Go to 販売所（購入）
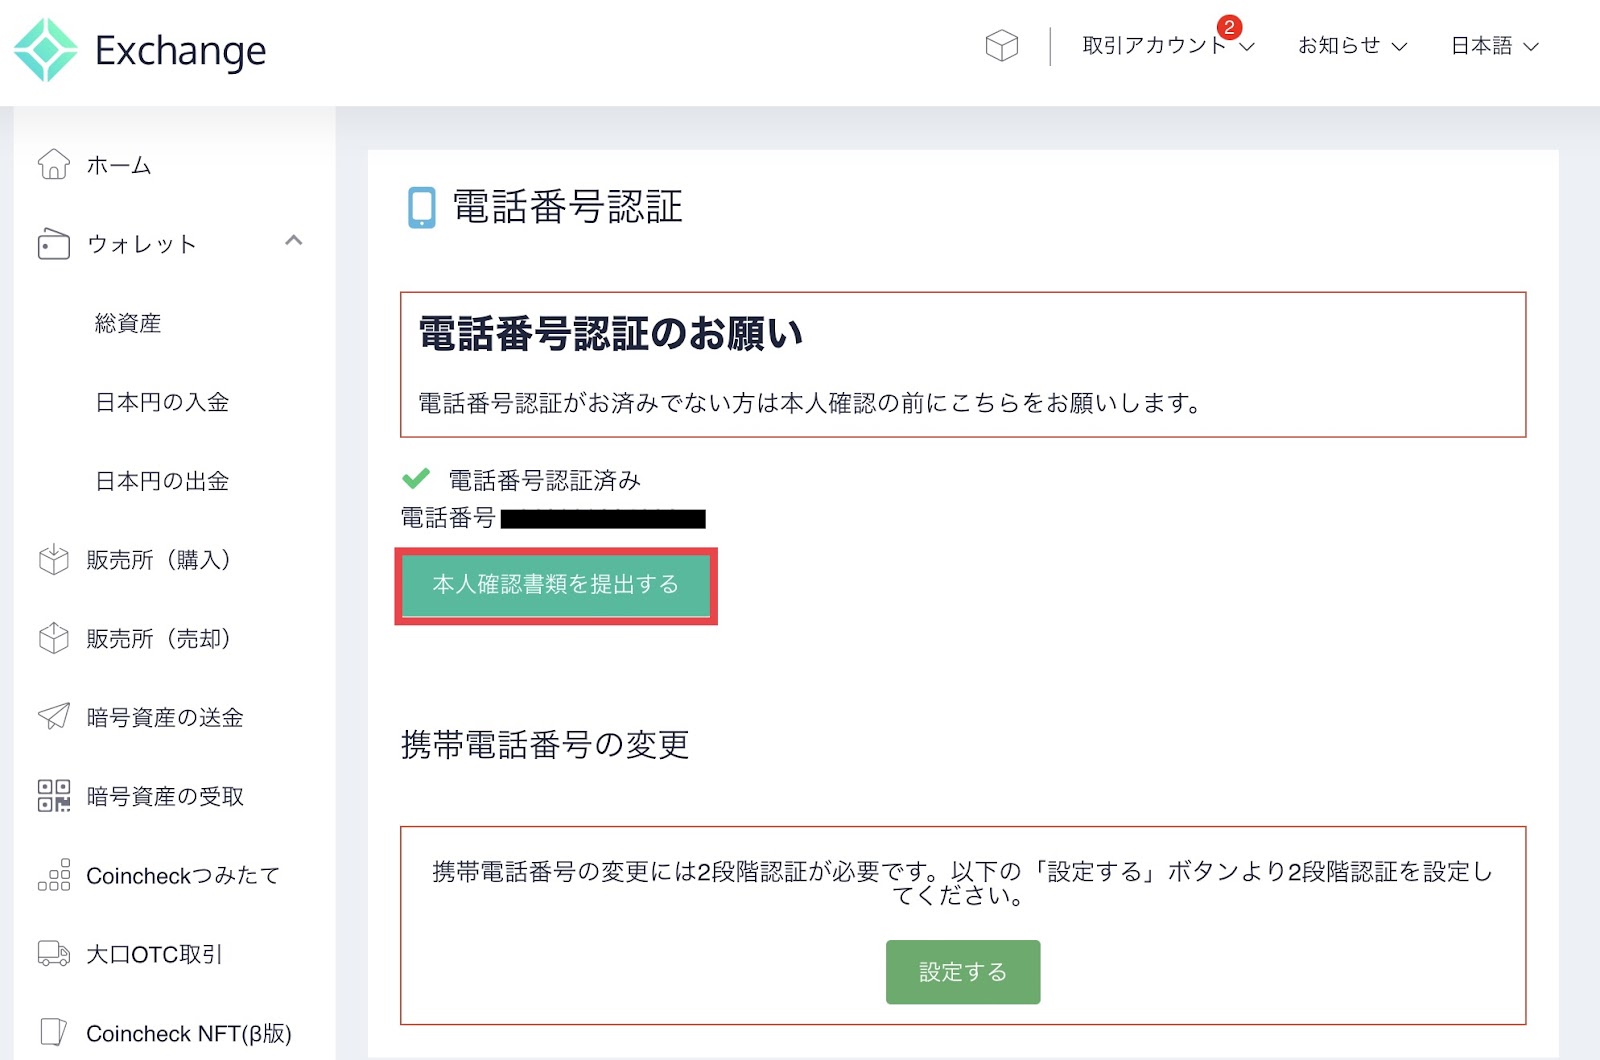1600x1060 pixels. 159,560
